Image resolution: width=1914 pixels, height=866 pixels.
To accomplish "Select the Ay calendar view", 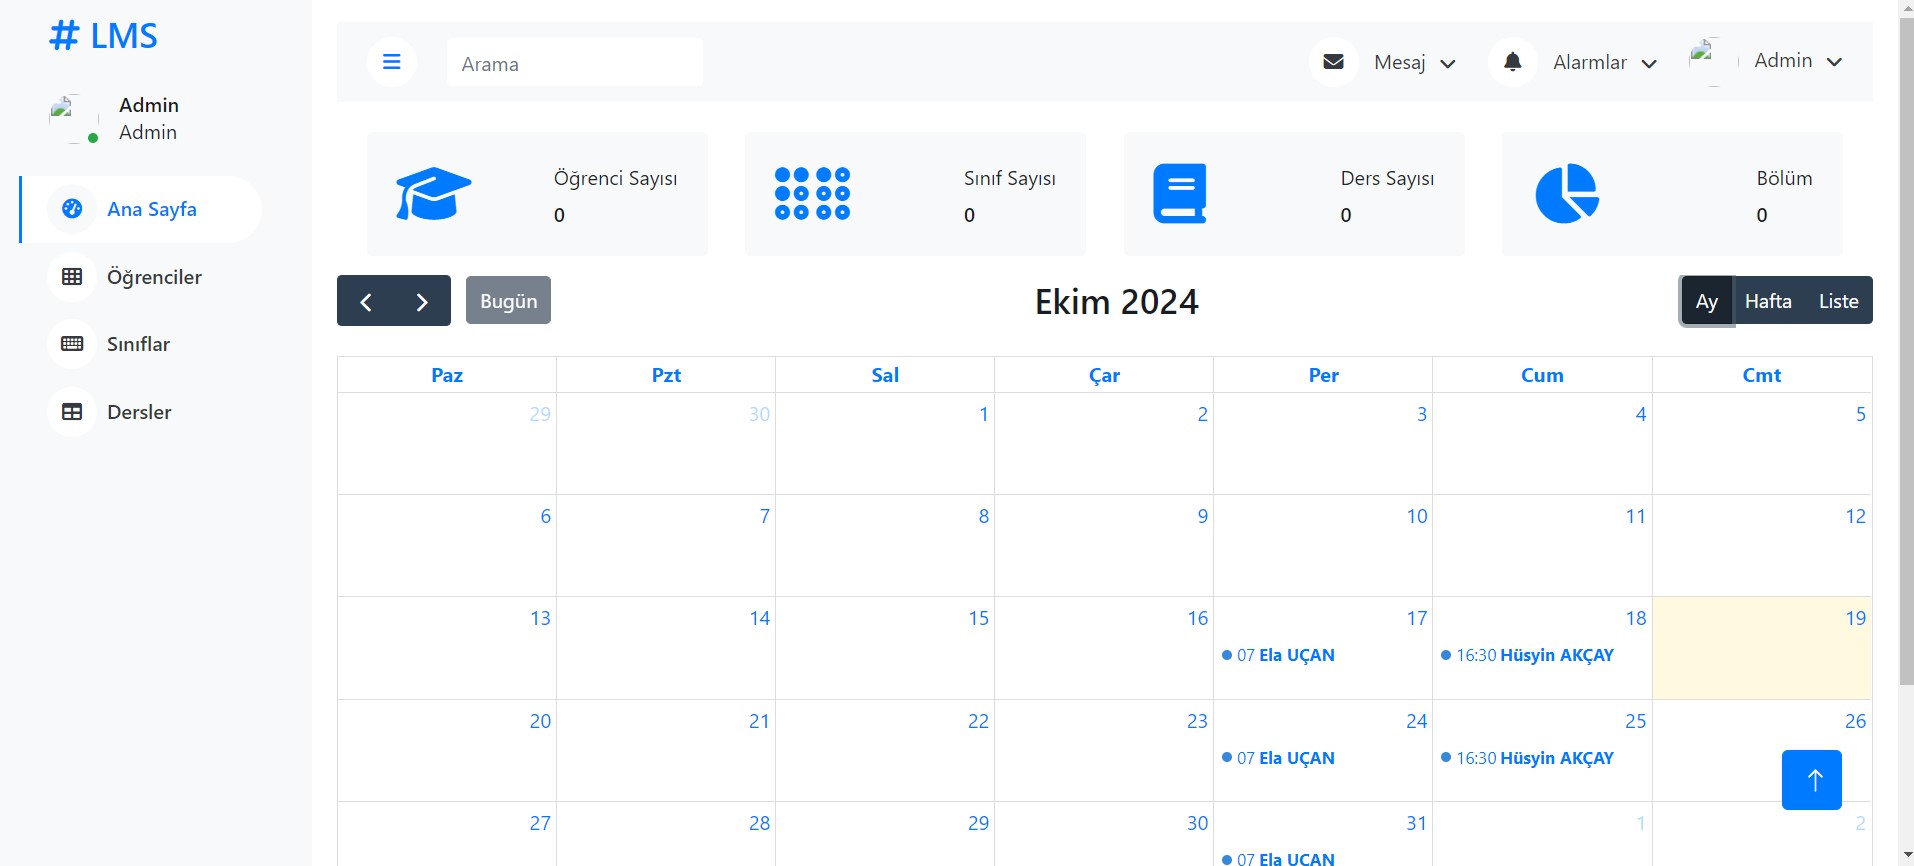I will (1706, 301).
